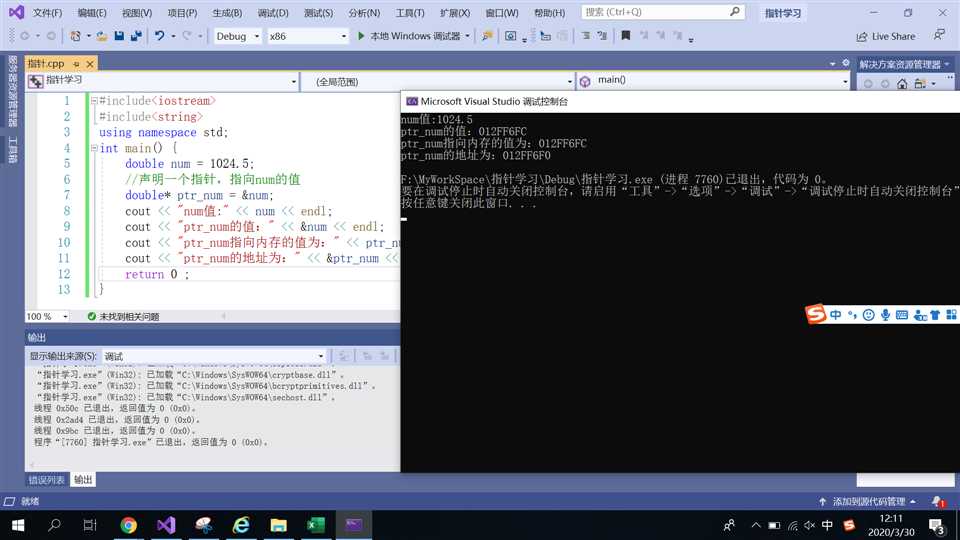
Task: Switch to the 输出 bottom tab
Action: pyautogui.click(x=83, y=480)
